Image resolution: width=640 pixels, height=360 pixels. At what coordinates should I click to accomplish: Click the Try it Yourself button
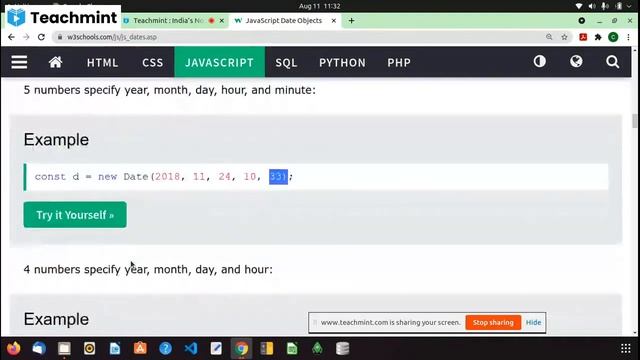[75, 215]
